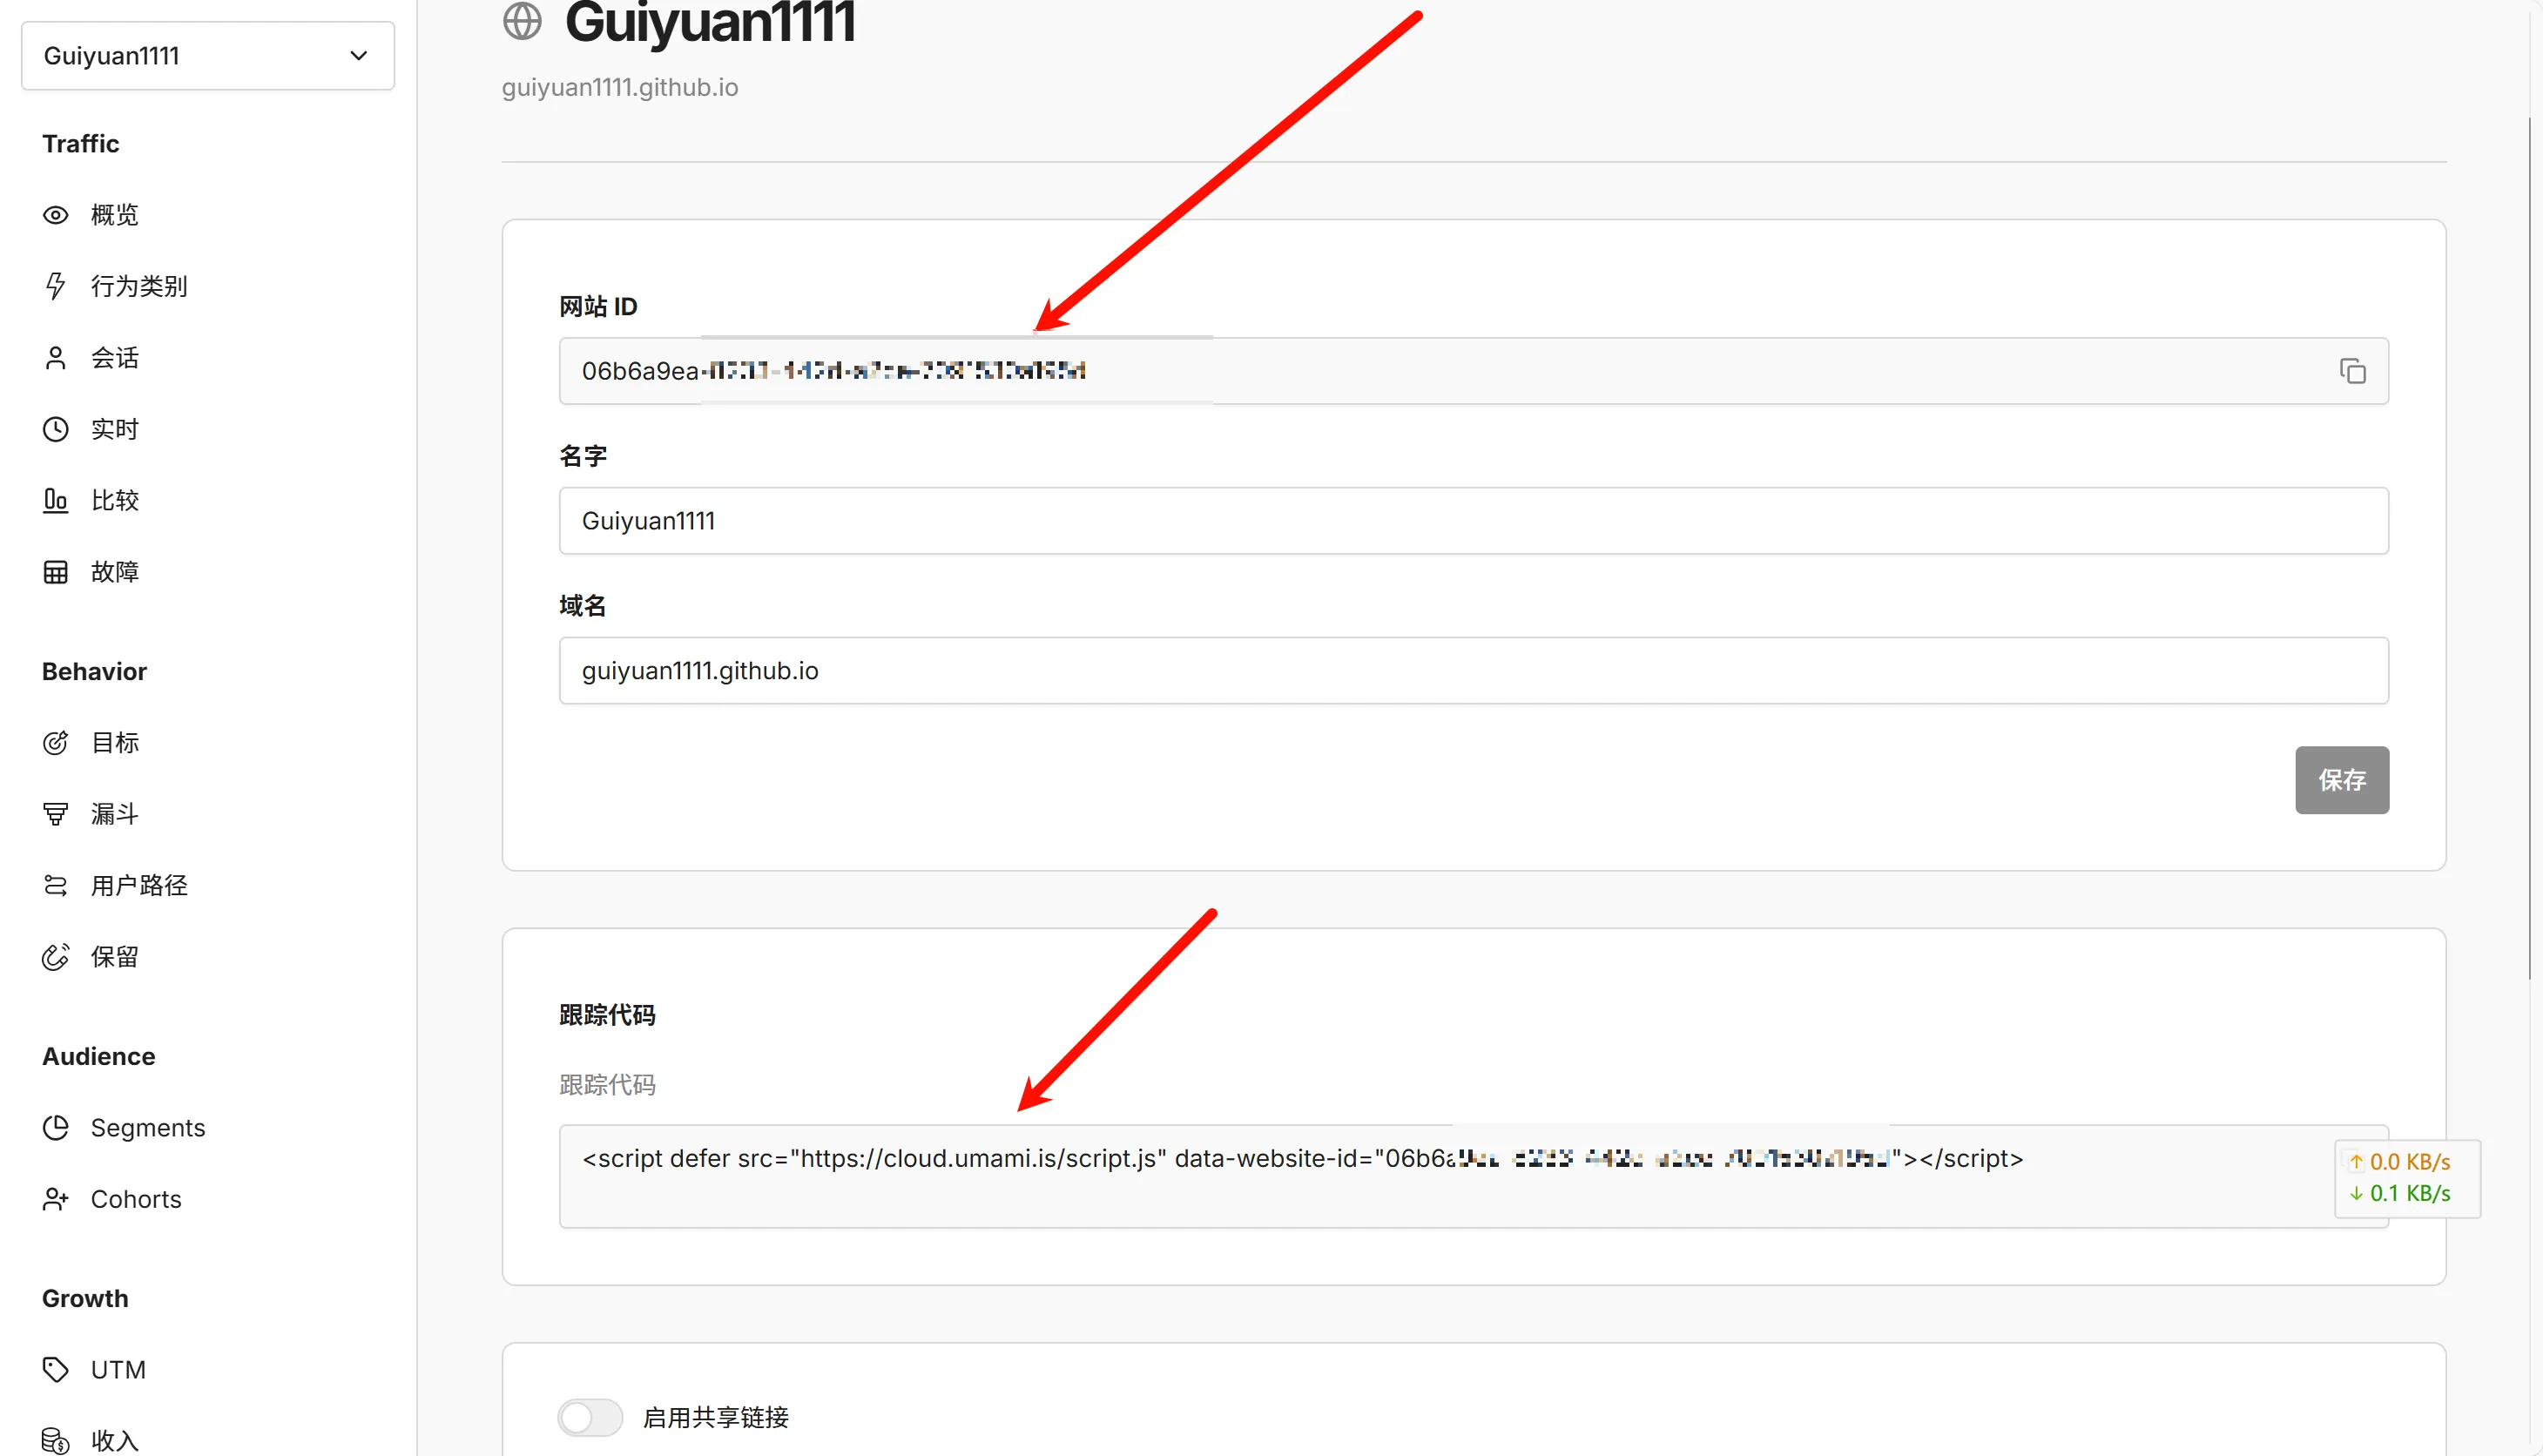
Task: Click the 名字 field label
Action: pyautogui.click(x=583, y=456)
